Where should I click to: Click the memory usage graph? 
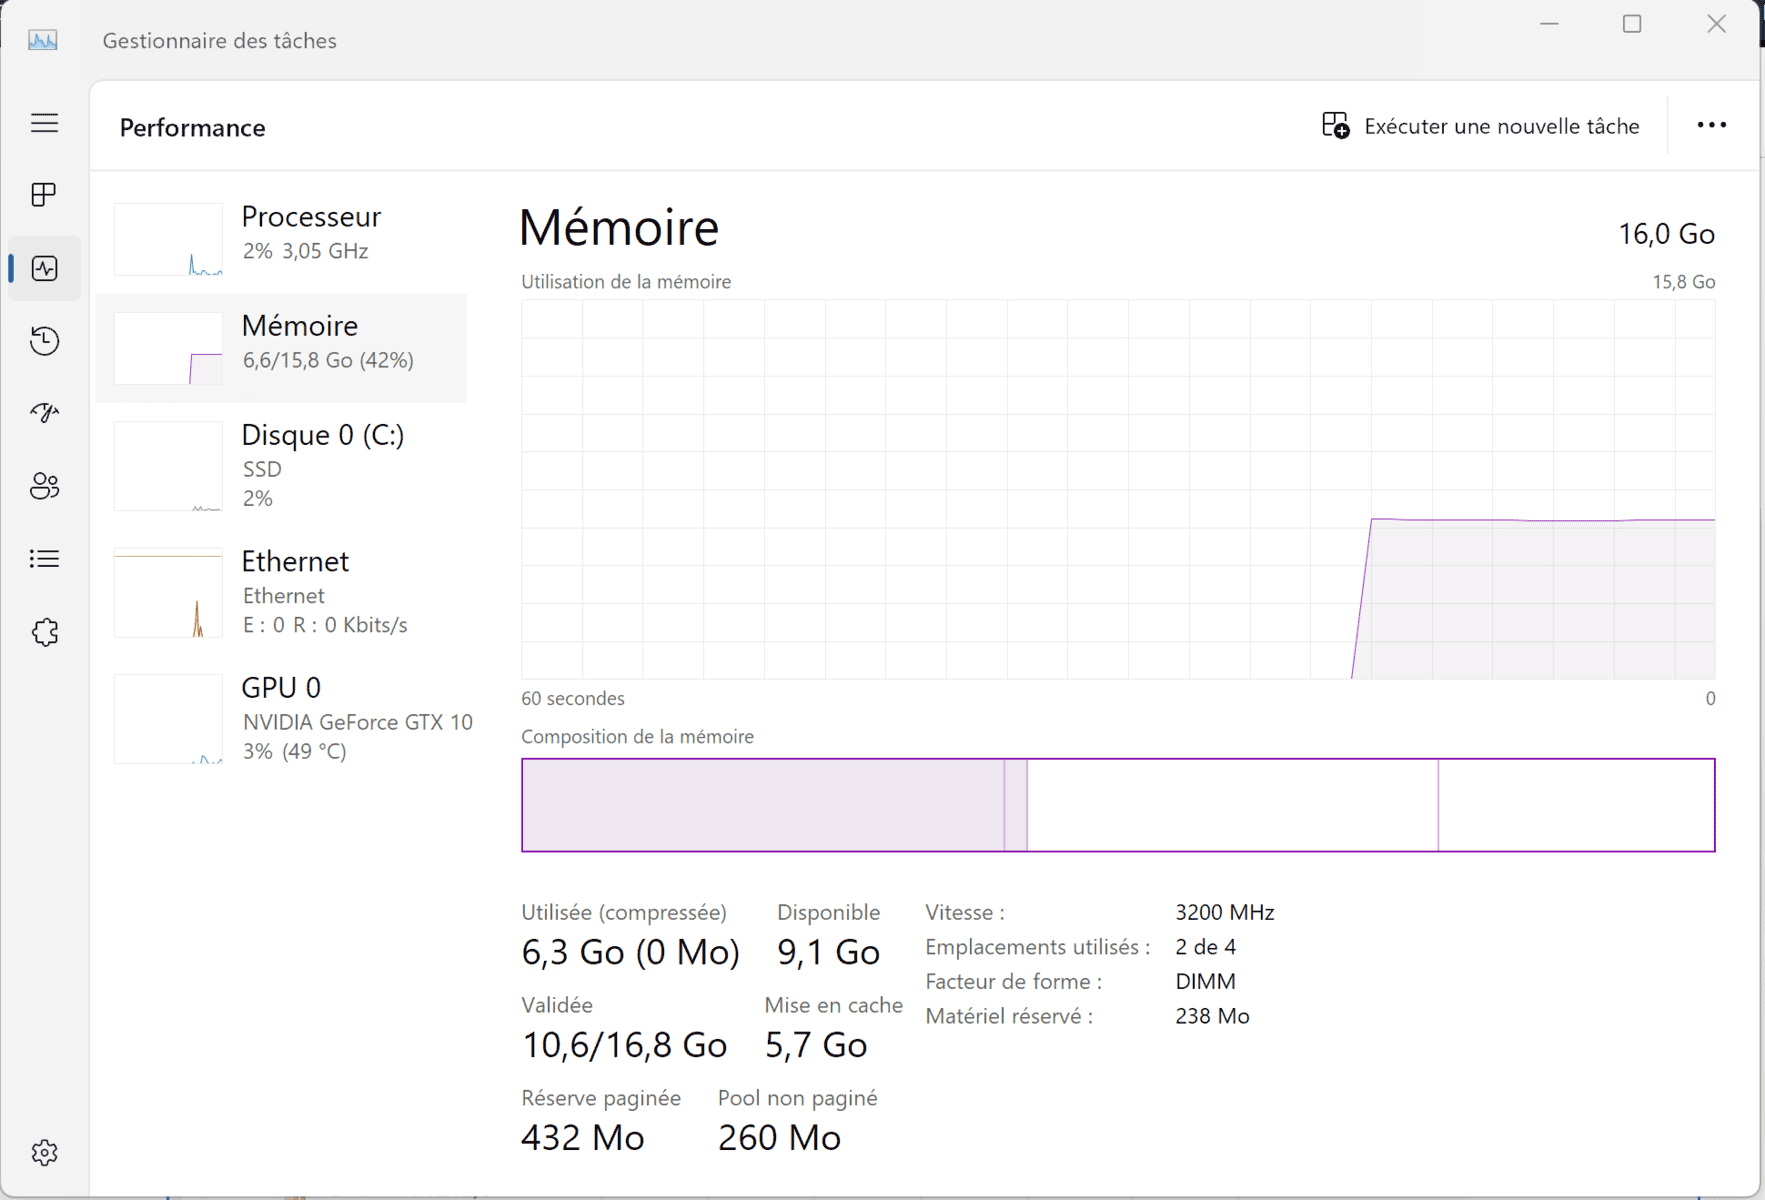(1118, 489)
